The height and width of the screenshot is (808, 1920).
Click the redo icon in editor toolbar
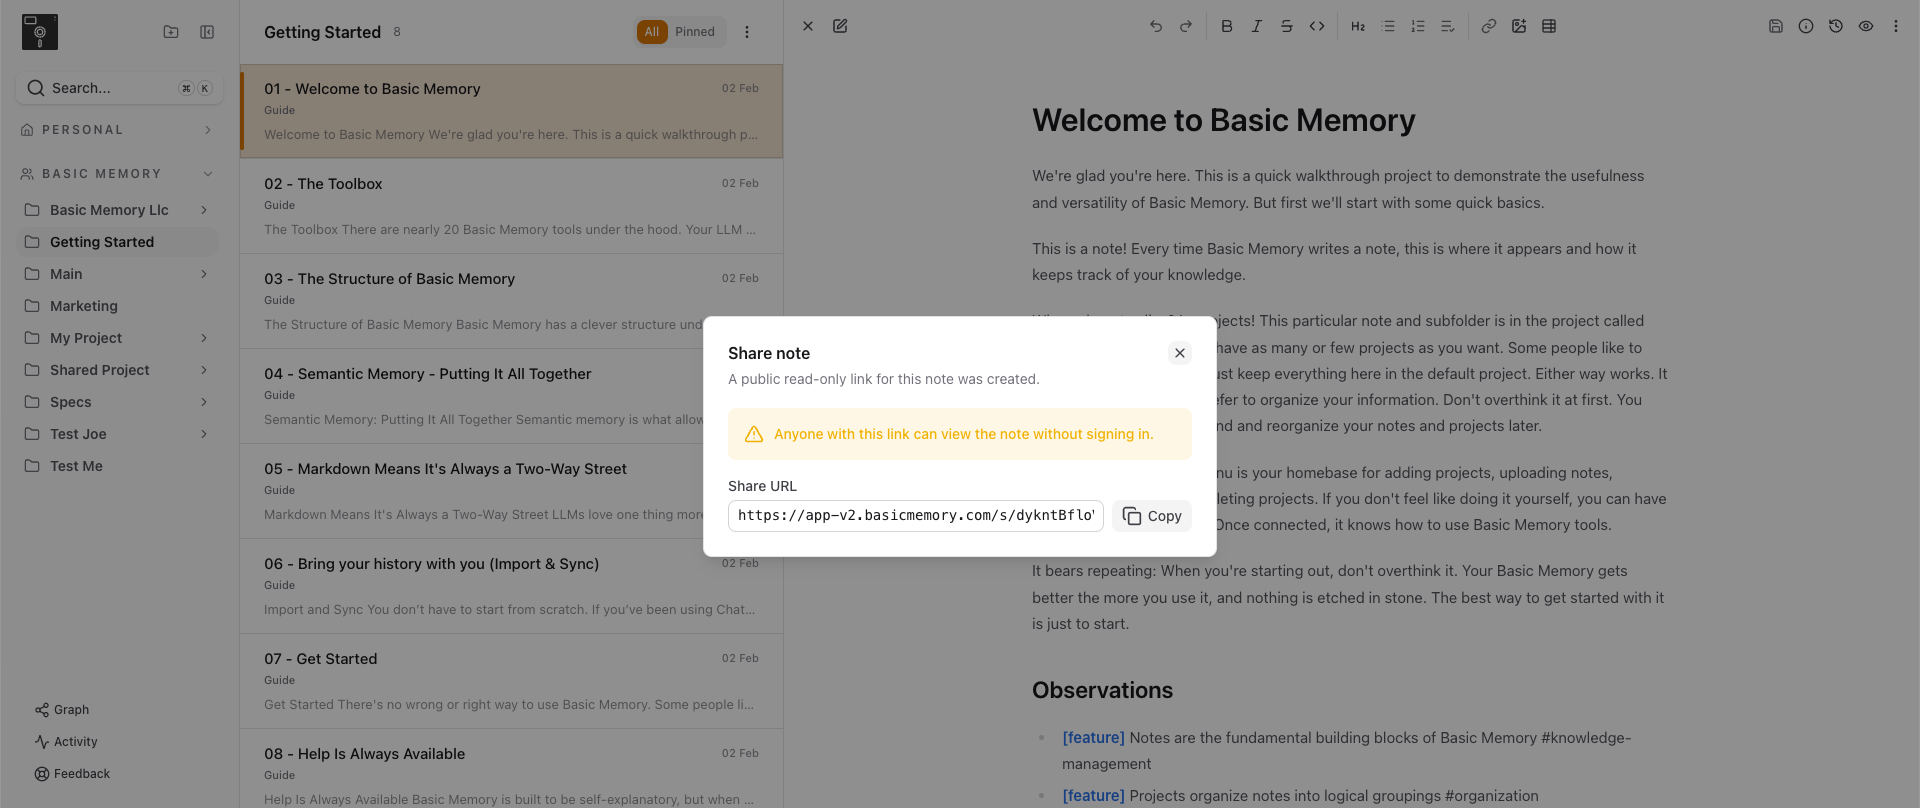pos(1186,27)
